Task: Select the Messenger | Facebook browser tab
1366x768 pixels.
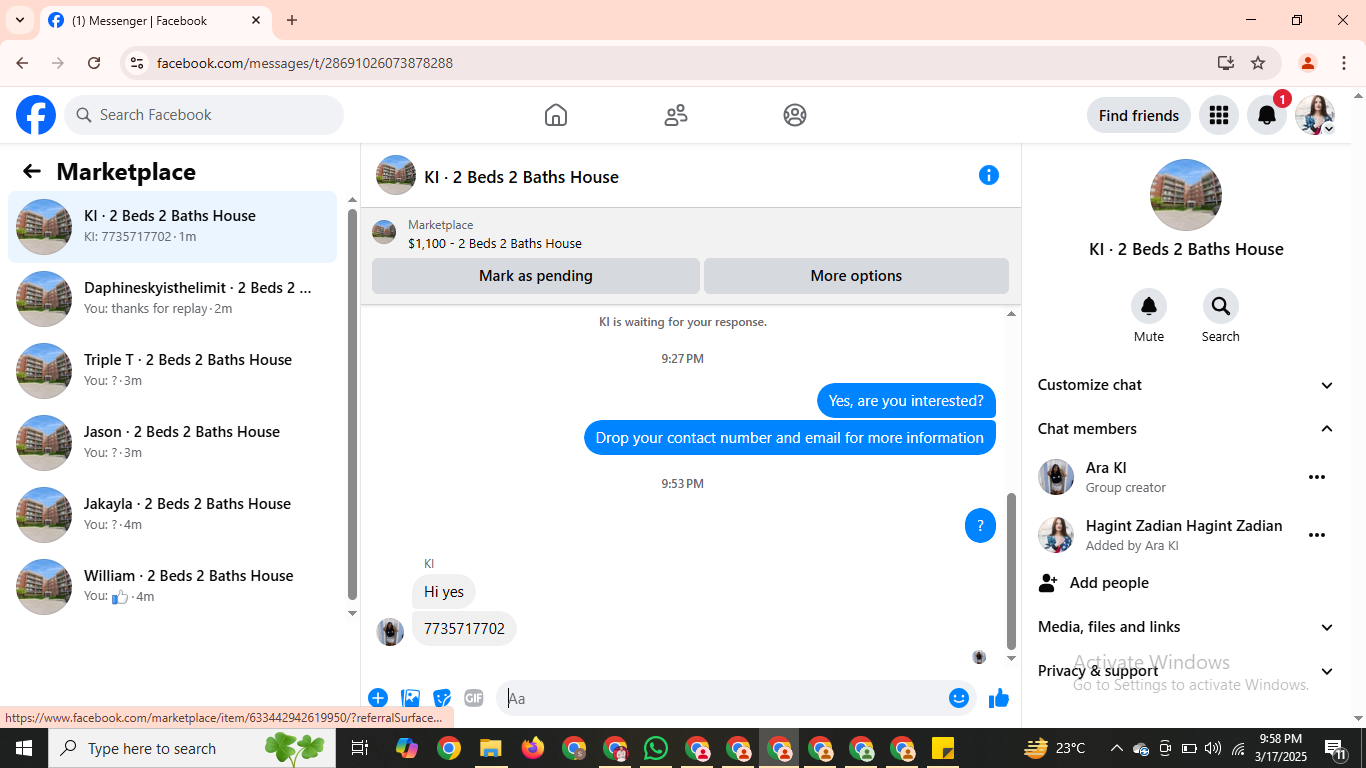Action: tap(155, 20)
